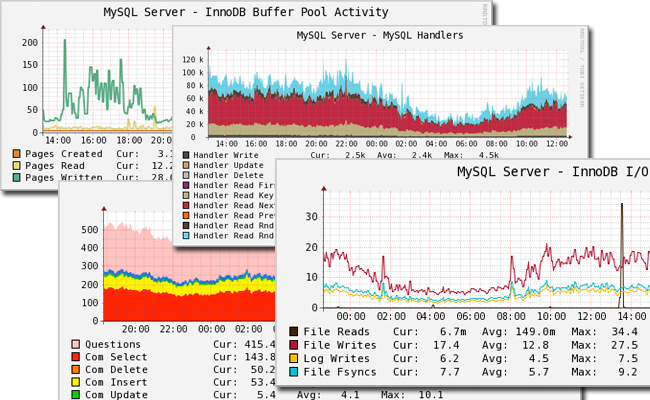Click the File Reads legend swatch

[x=294, y=331]
